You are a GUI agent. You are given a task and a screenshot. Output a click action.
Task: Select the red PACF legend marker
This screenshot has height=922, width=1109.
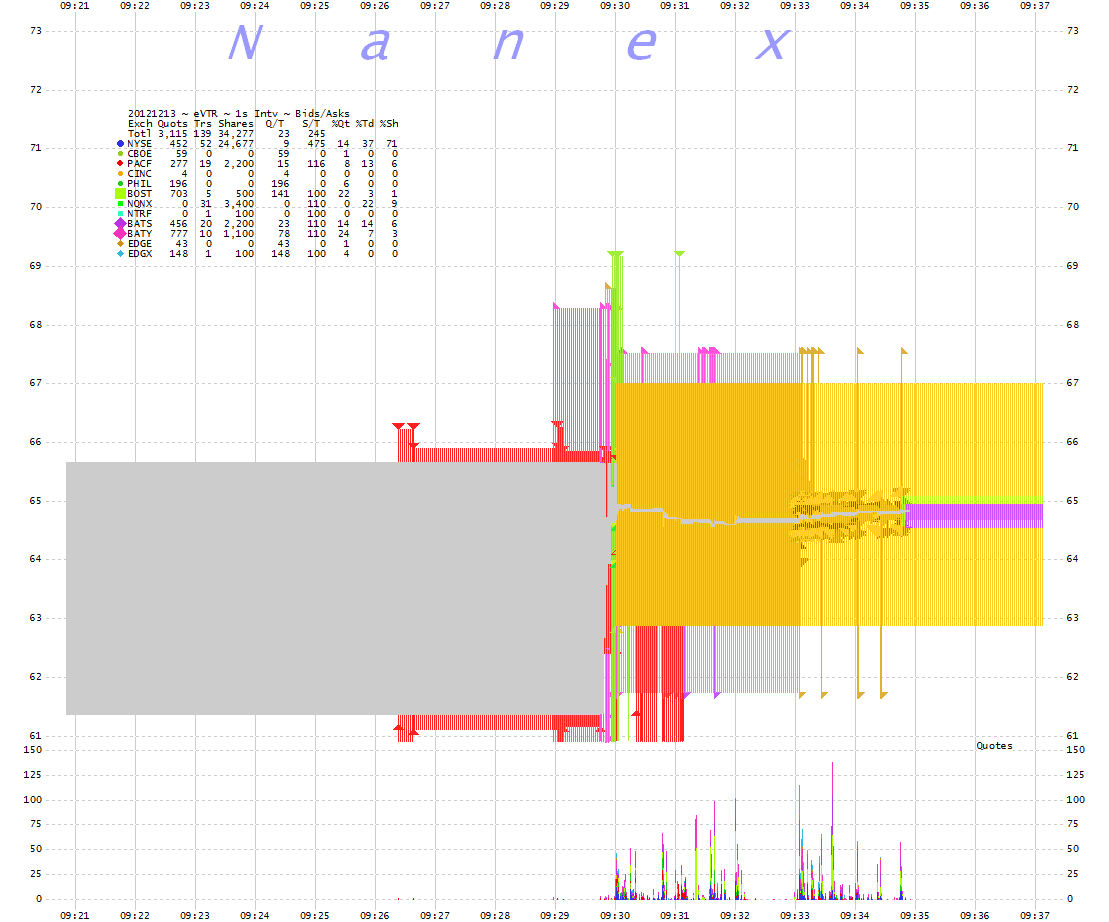[x=120, y=163]
